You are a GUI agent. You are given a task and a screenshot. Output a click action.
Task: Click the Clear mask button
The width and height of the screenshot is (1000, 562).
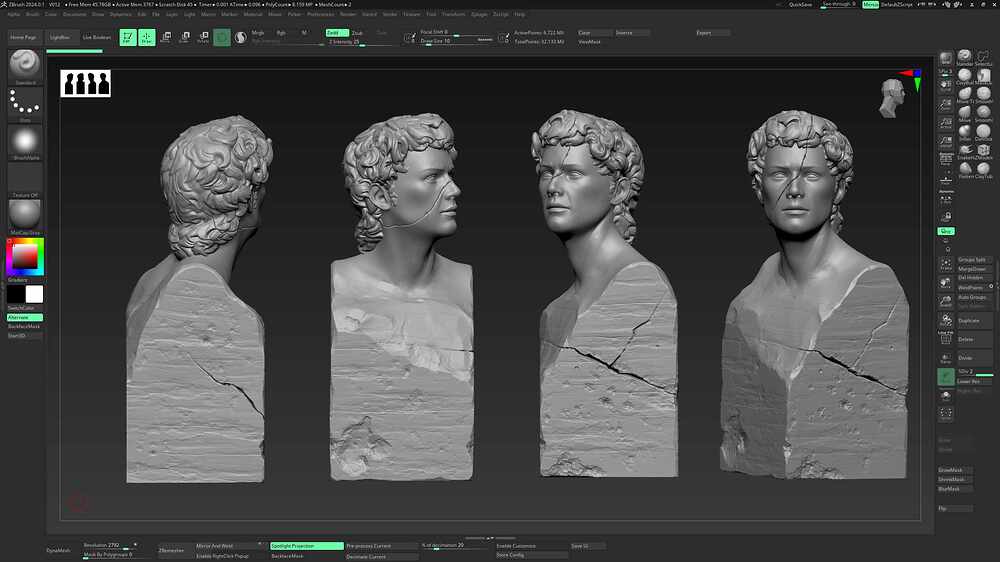pyautogui.click(x=593, y=33)
